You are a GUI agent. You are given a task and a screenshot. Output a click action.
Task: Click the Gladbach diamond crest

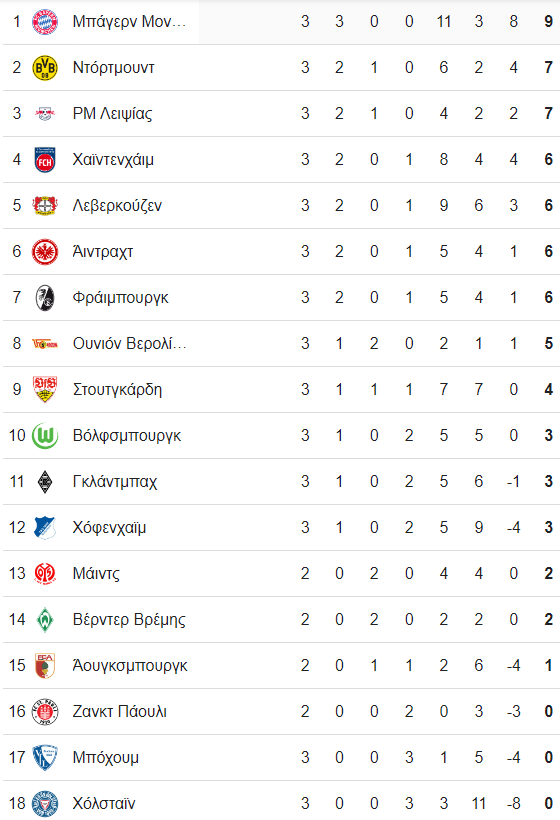point(45,482)
